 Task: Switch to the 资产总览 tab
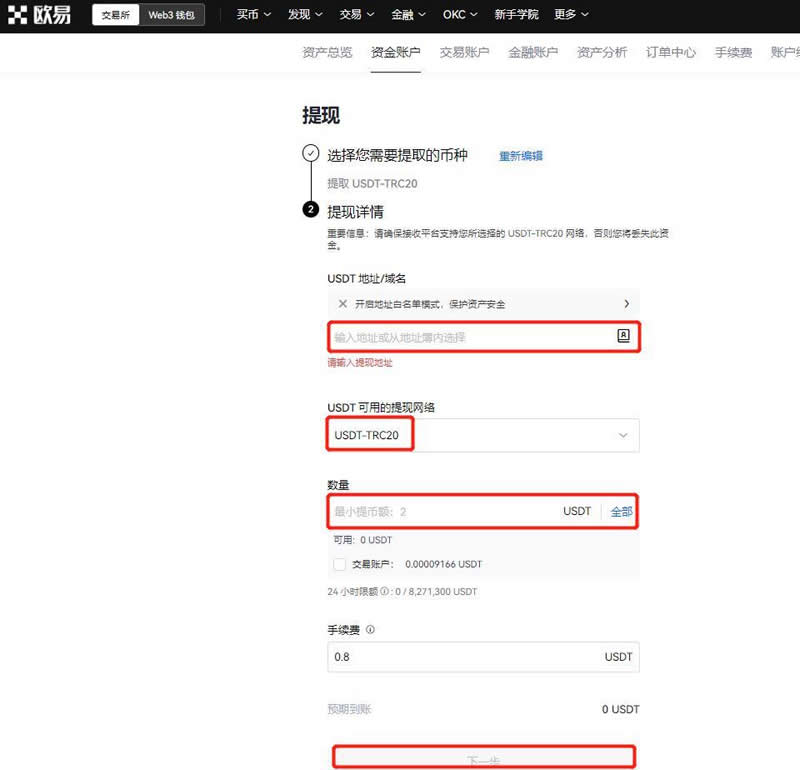326,51
